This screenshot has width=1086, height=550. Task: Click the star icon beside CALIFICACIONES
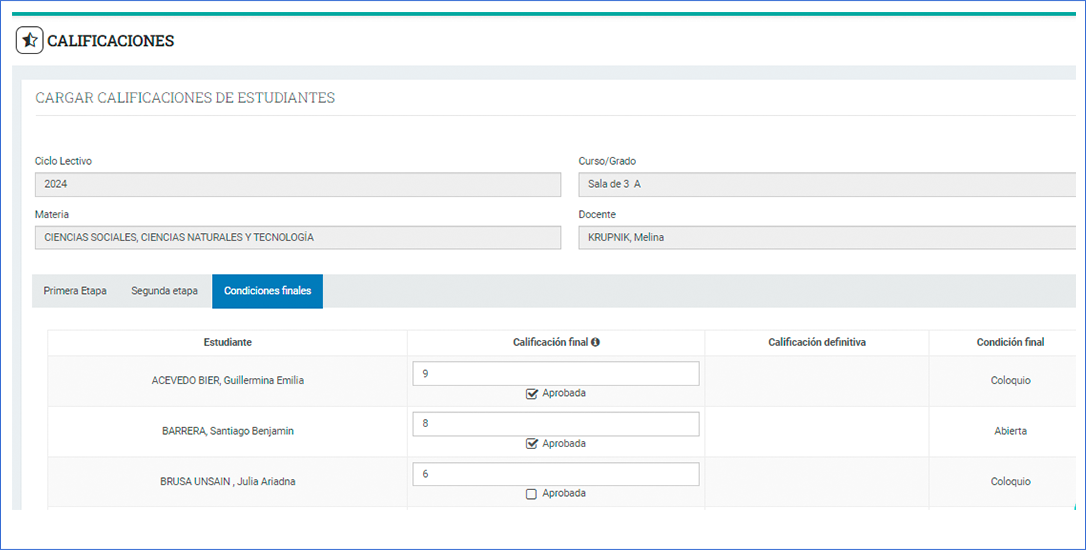[x=29, y=41]
